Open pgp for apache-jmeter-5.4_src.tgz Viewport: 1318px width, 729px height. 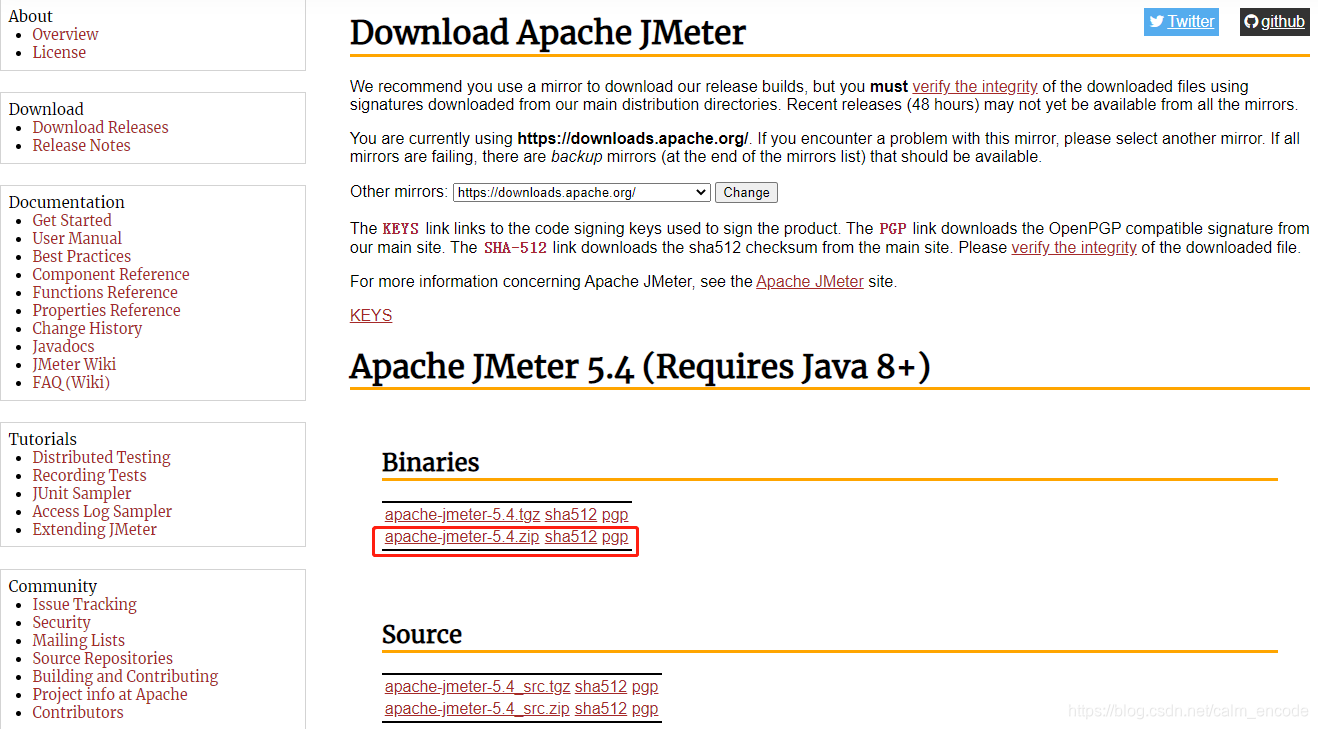645,687
